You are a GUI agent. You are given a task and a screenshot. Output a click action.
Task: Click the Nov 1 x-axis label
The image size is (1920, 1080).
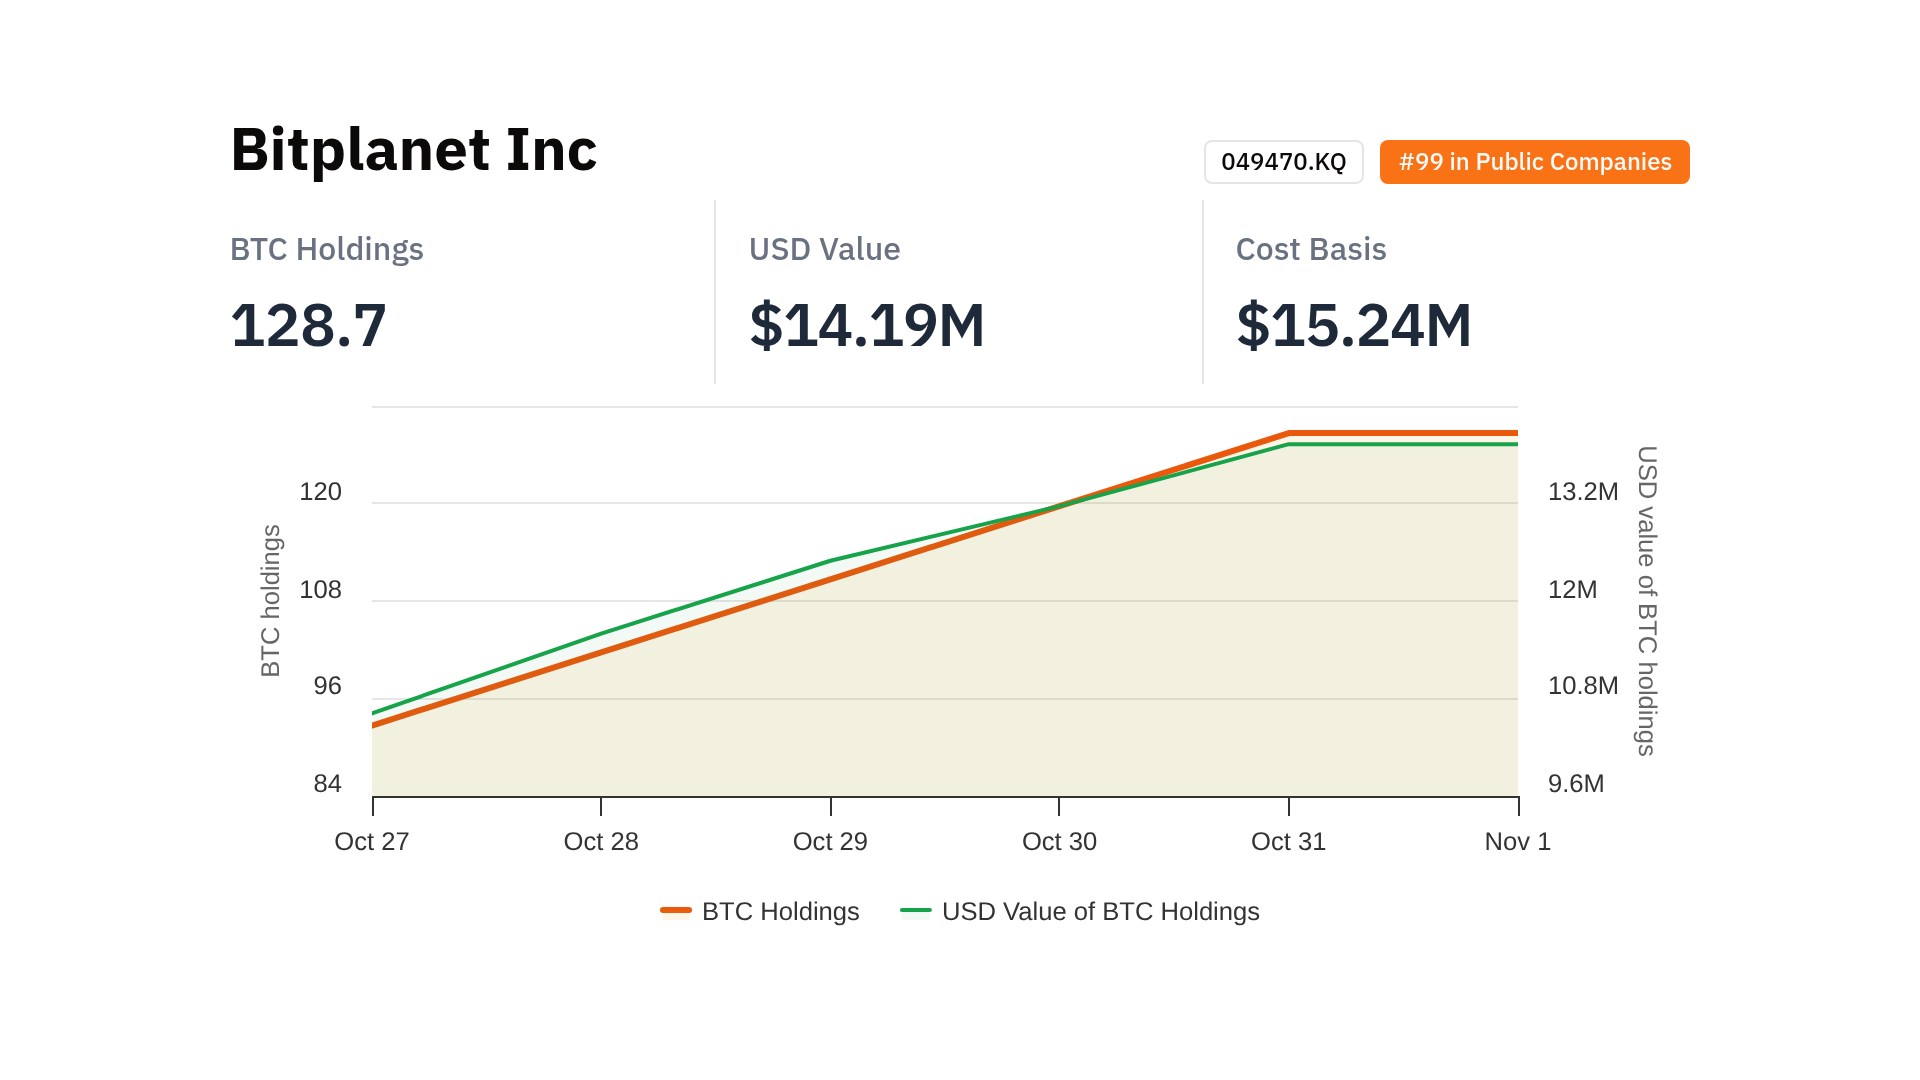(x=1517, y=841)
